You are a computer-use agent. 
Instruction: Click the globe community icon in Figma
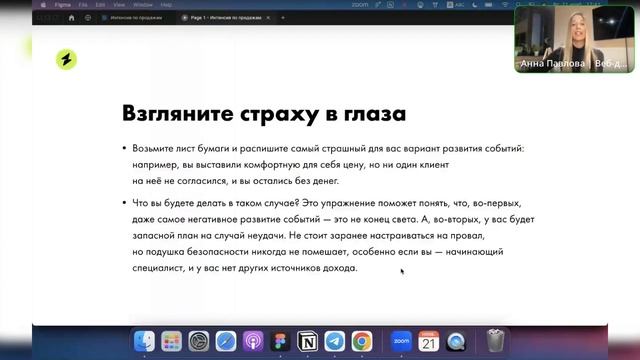pyautogui.click(x=88, y=18)
